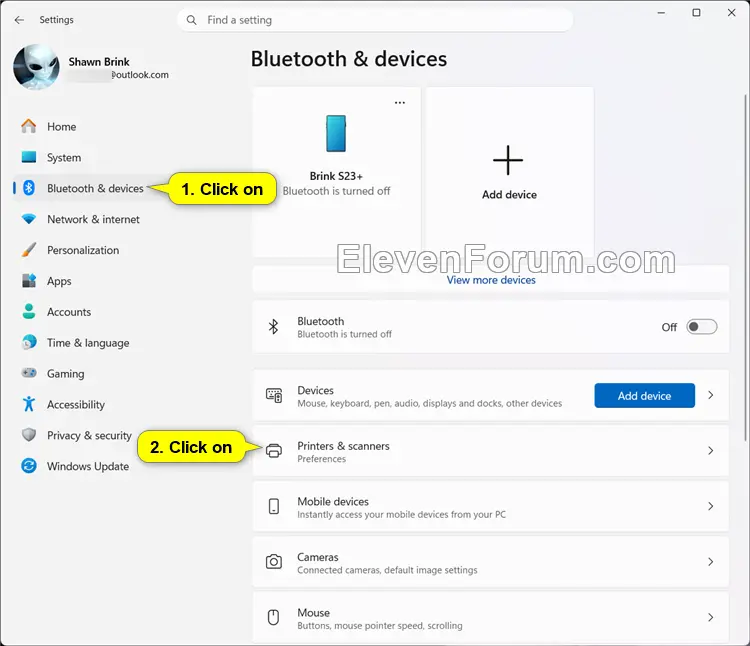The width and height of the screenshot is (750, 646).
Task: Open Home in sidebar
Action: coord(61,127)
